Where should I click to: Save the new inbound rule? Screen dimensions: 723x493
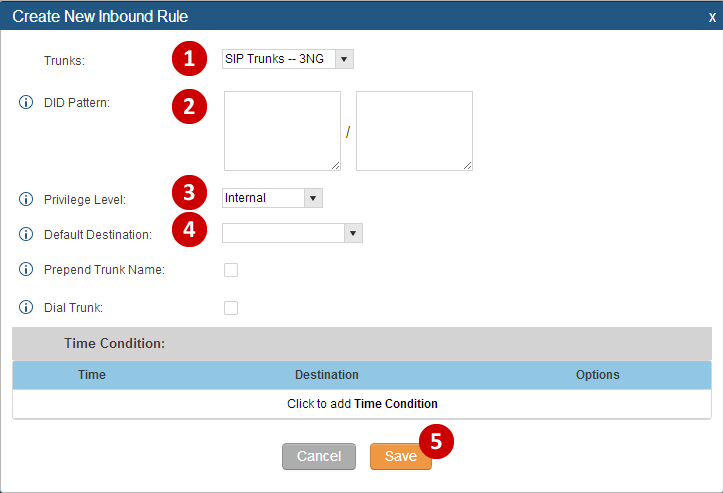click(x=400, y=456)
